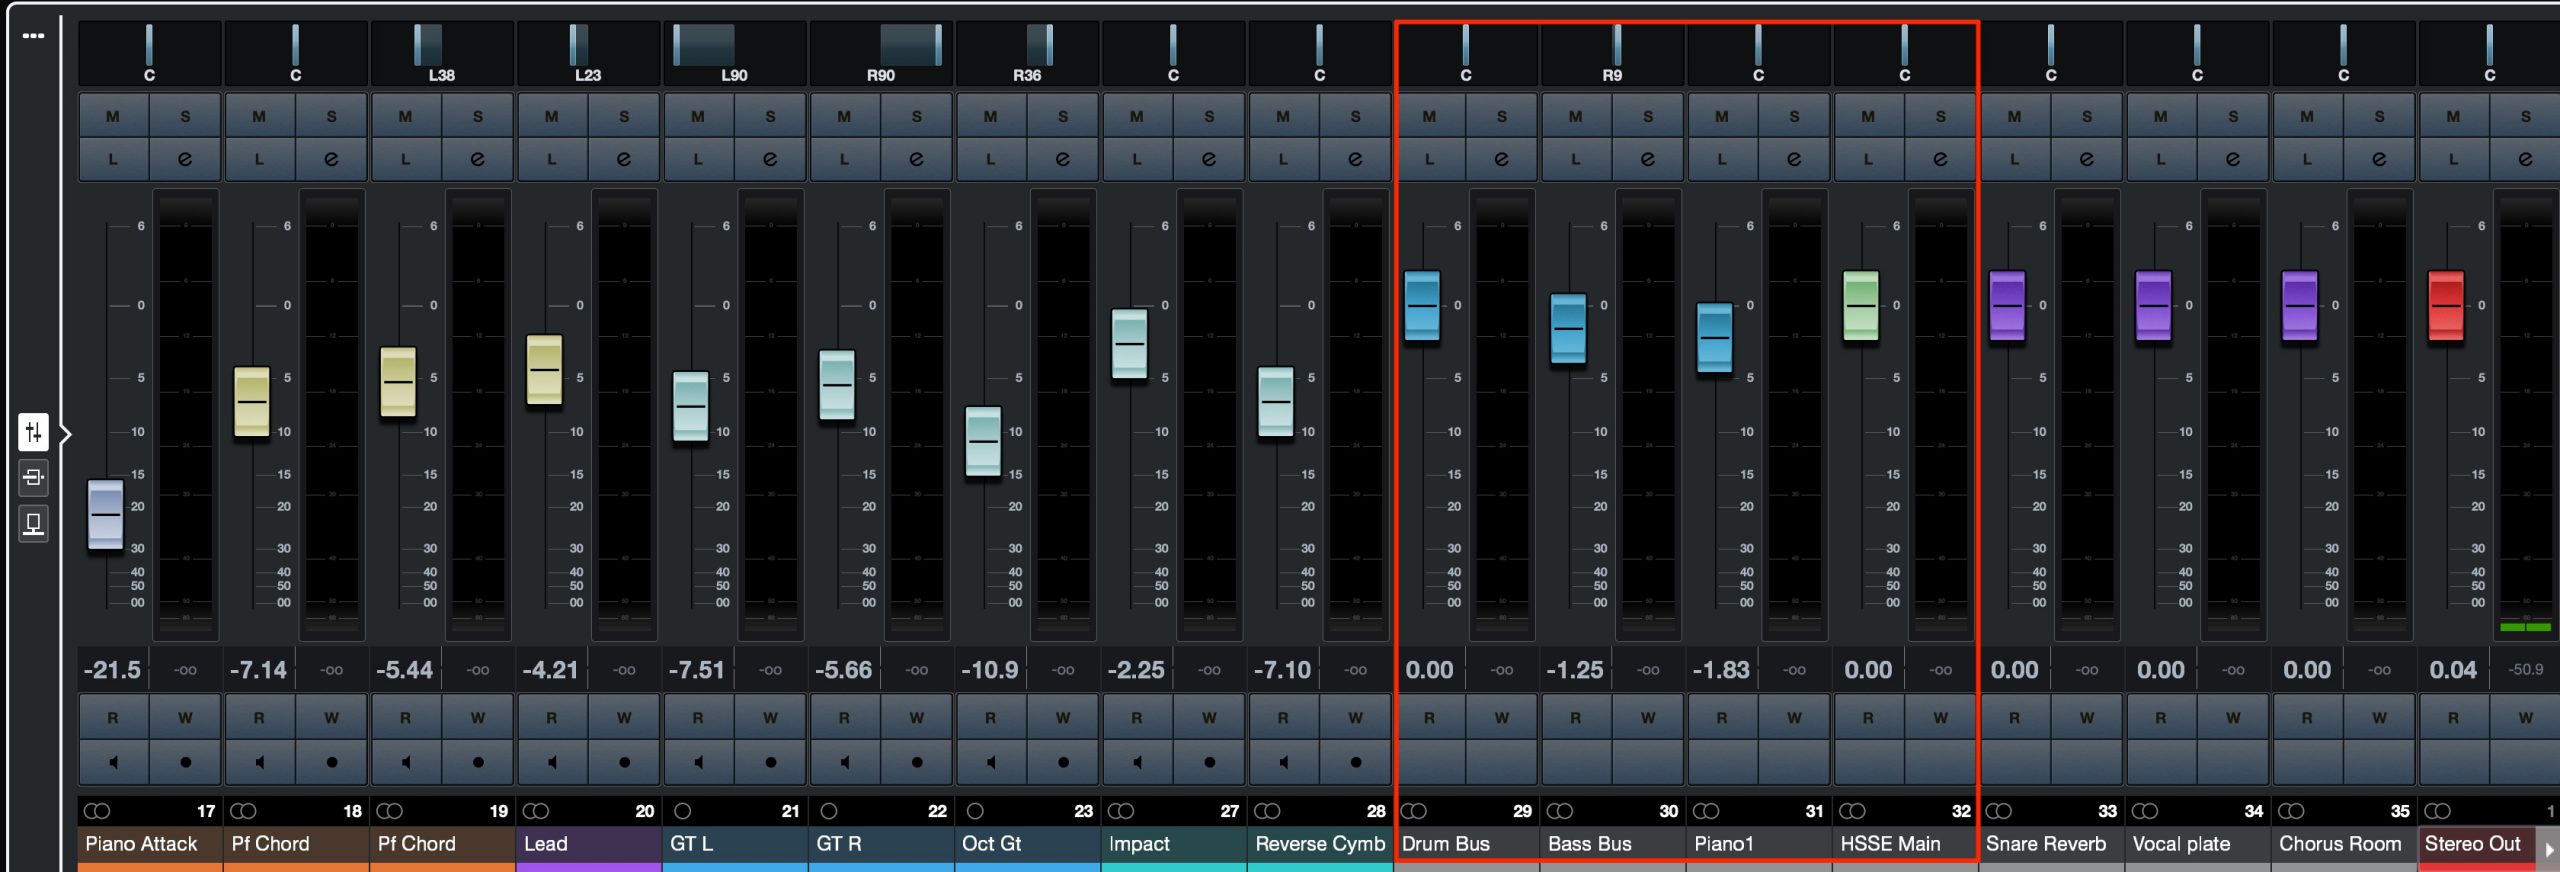Click stereo link icon on Impact channel

pos(1121,811)
